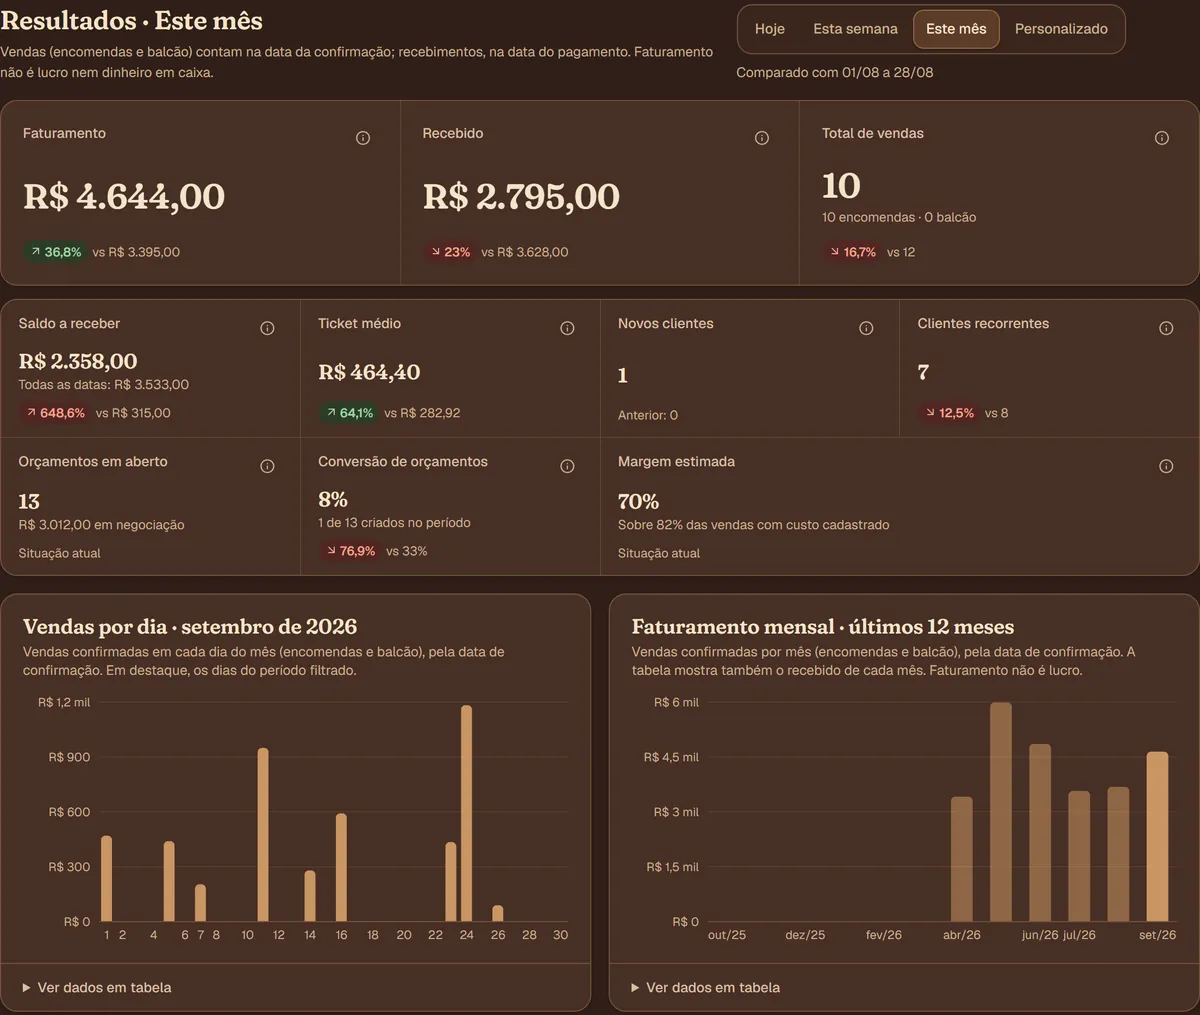
Task: Click 'vs R$ 3.395,00' comparison text
Action: [136, 252]
